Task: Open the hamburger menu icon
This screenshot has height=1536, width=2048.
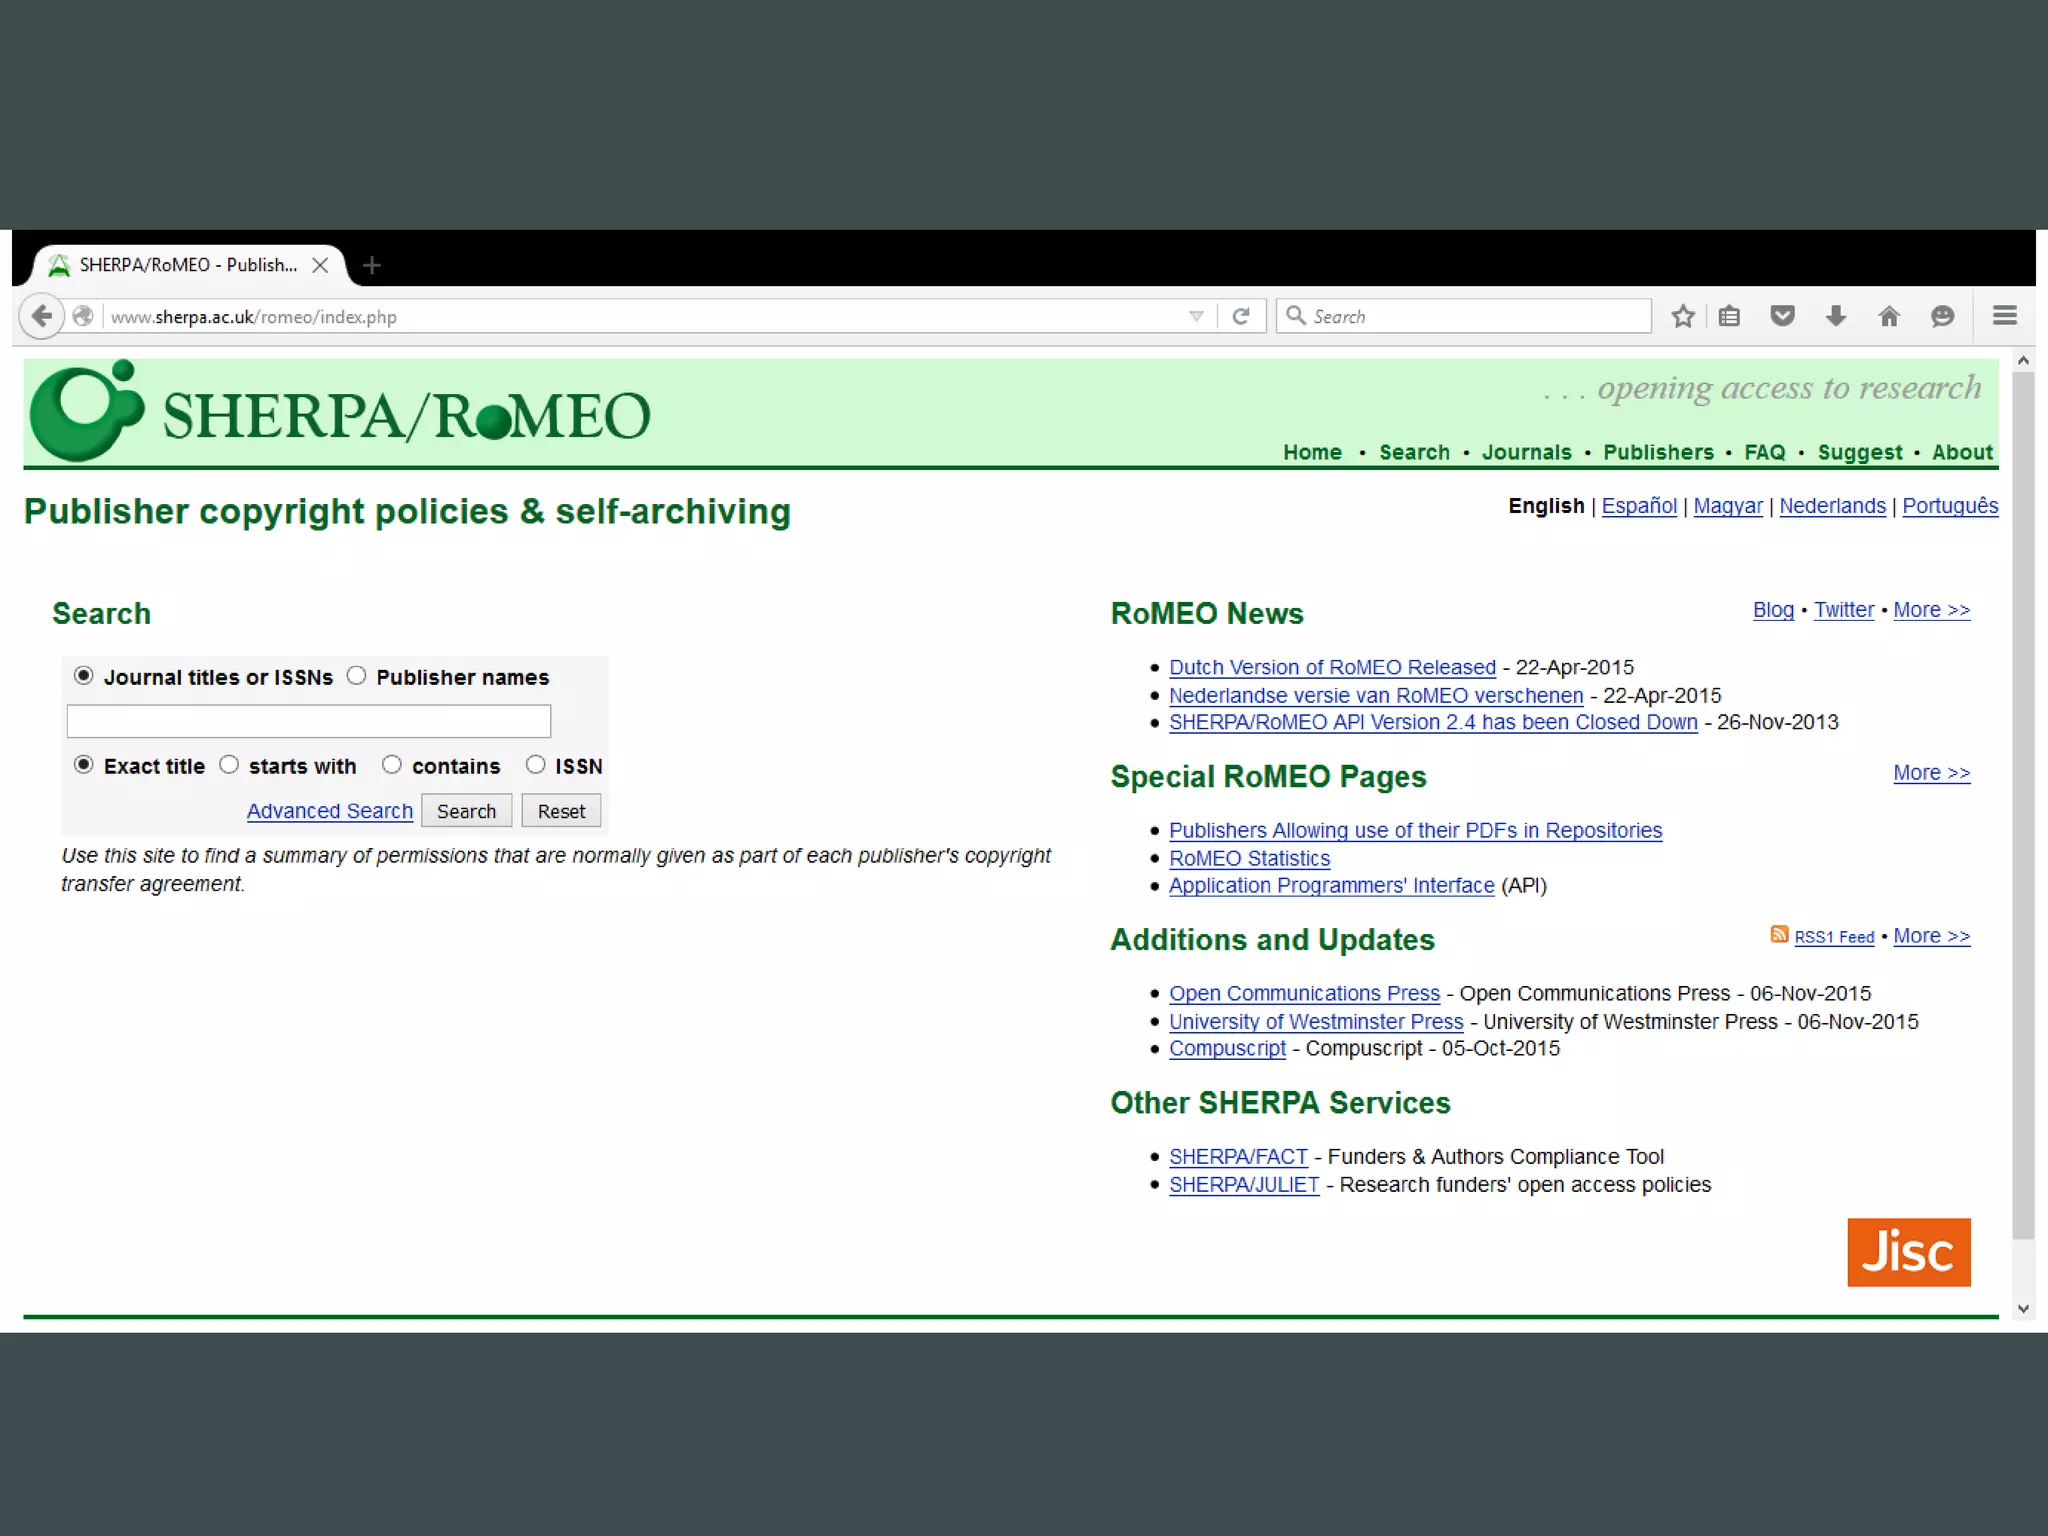Action: [2004, 316]
